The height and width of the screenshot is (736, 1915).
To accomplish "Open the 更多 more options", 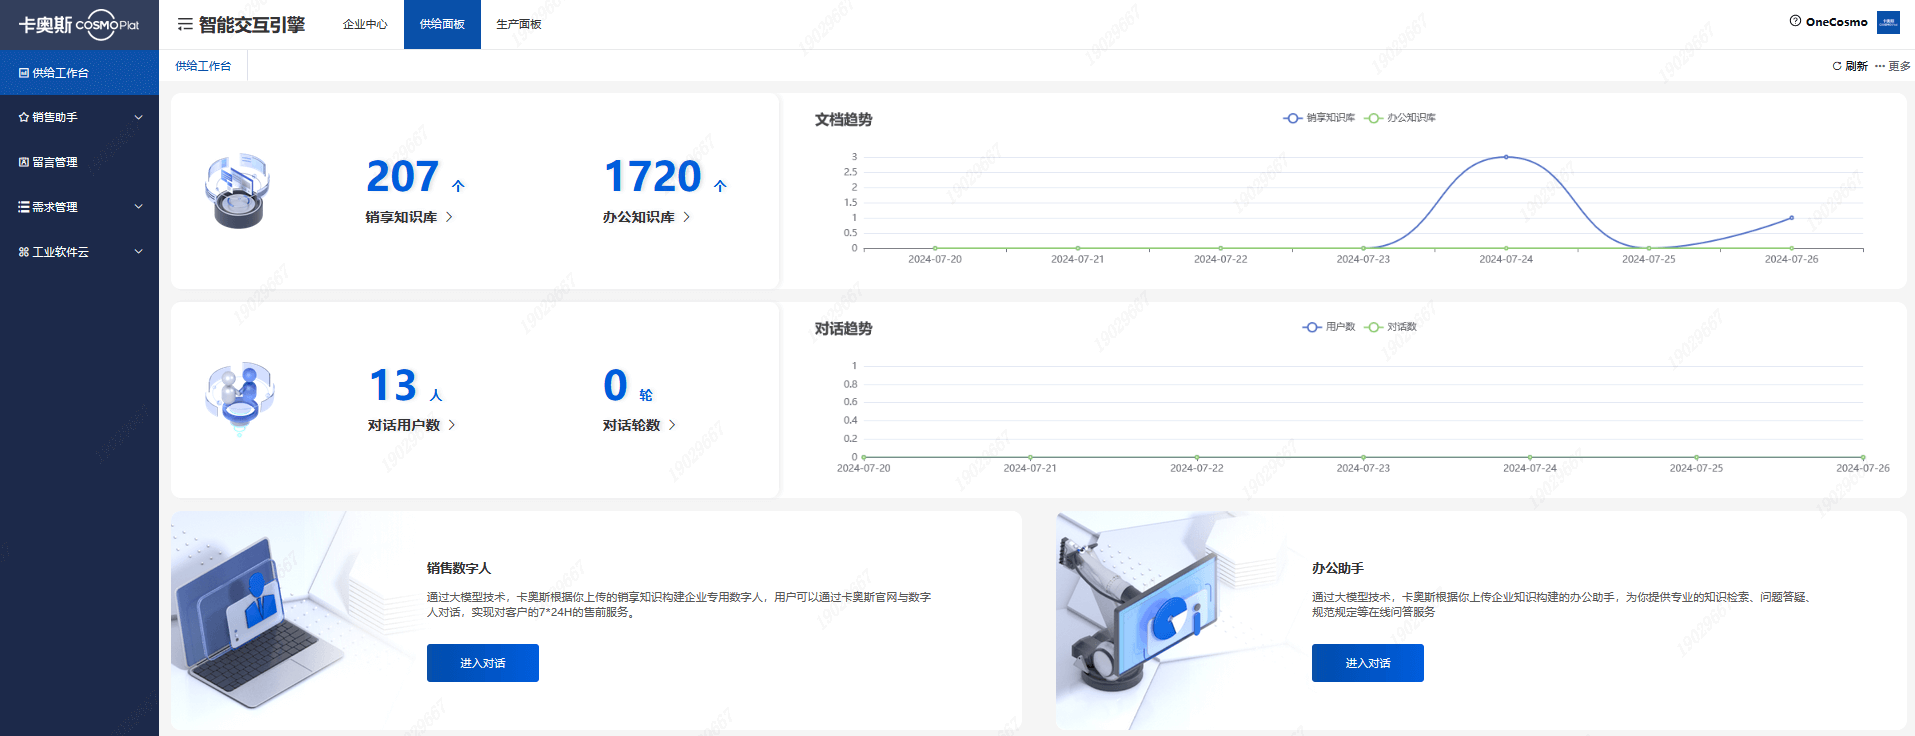I will (1893, 66).
